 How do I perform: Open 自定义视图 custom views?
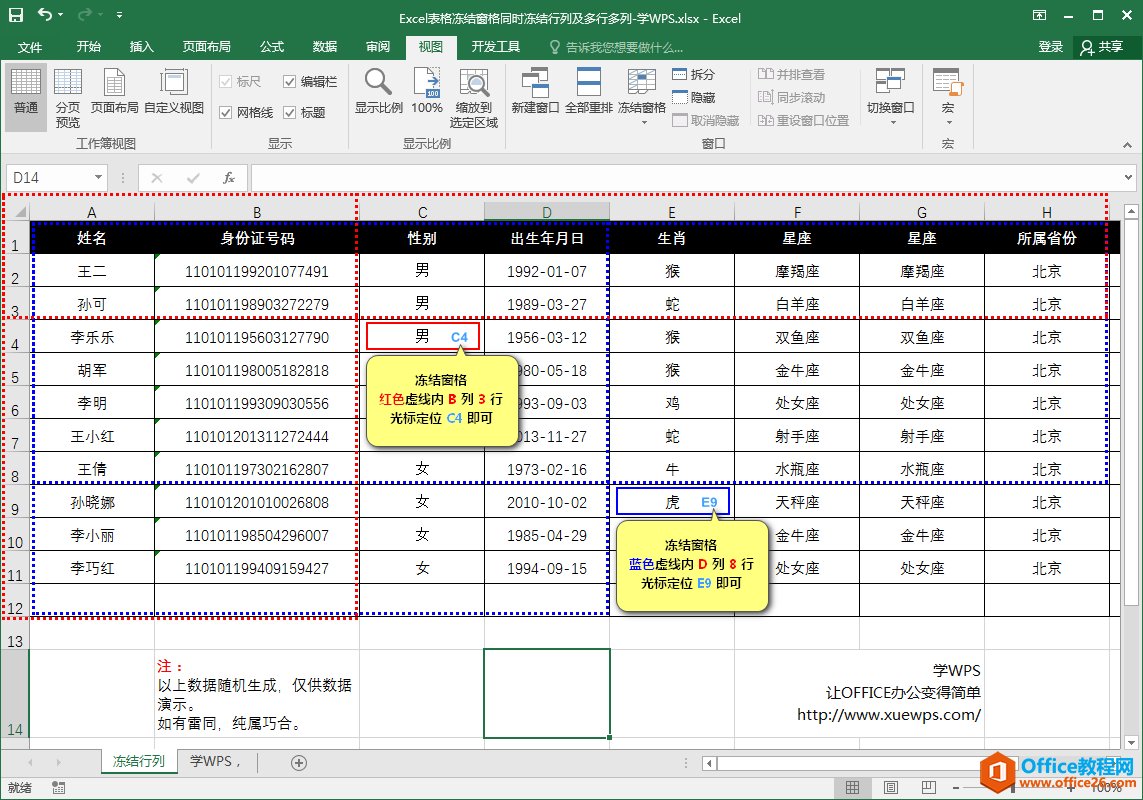(x=173, y=92)
